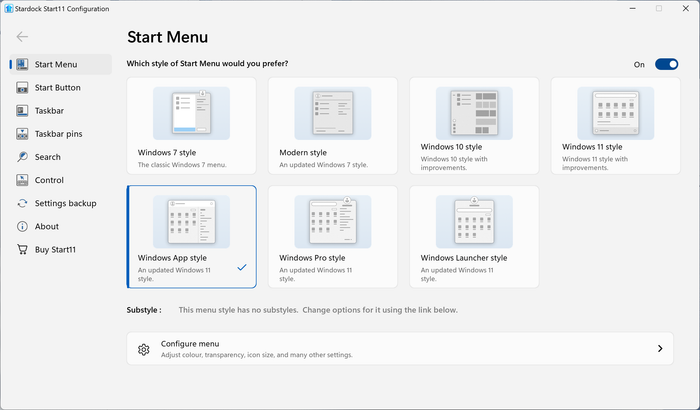
Task: Click the Taskbar sidebar icon
Action: coord(22,111)
